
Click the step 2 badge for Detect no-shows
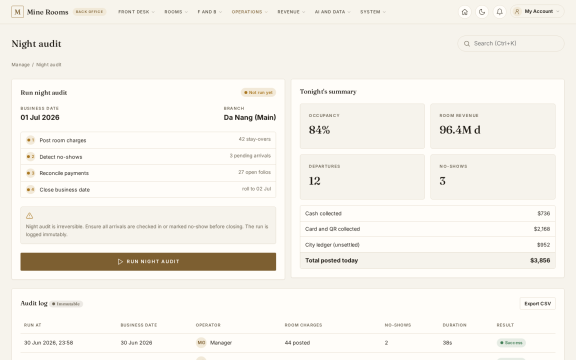coord(30,156)
